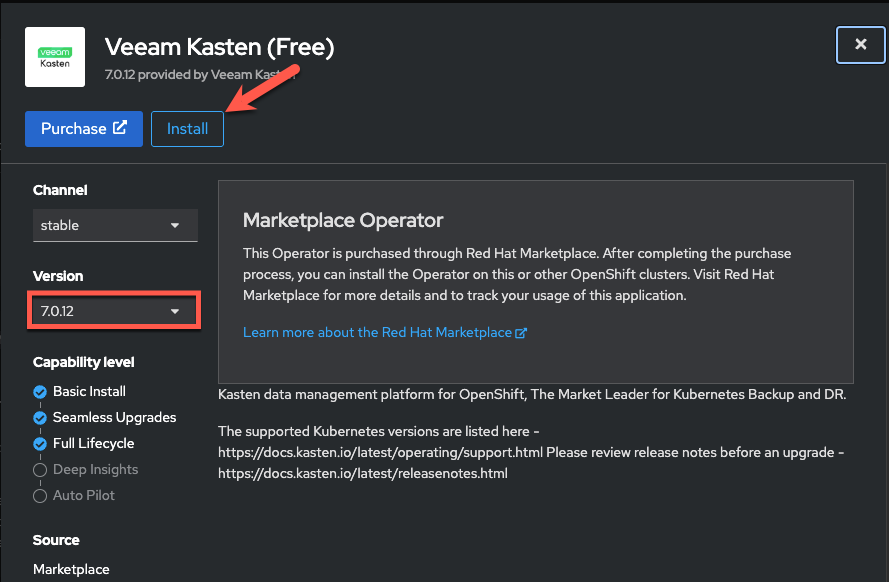
Task: Click the Purchase button
Action: (x=84, y=129)
